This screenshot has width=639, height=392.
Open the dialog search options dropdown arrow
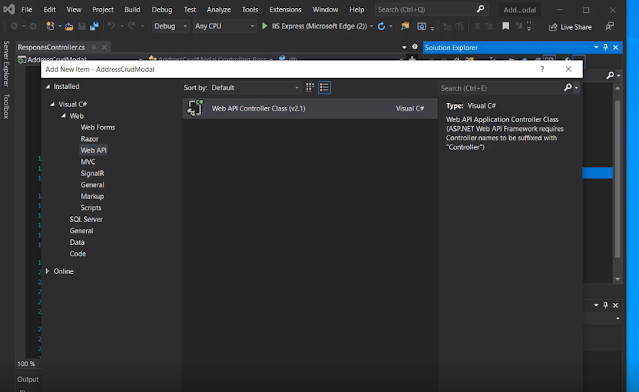coord(576,88)
